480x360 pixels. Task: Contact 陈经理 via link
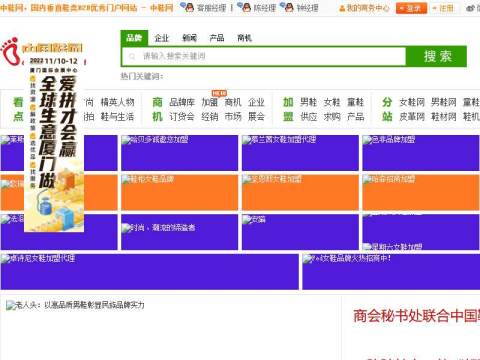point(265,8)
